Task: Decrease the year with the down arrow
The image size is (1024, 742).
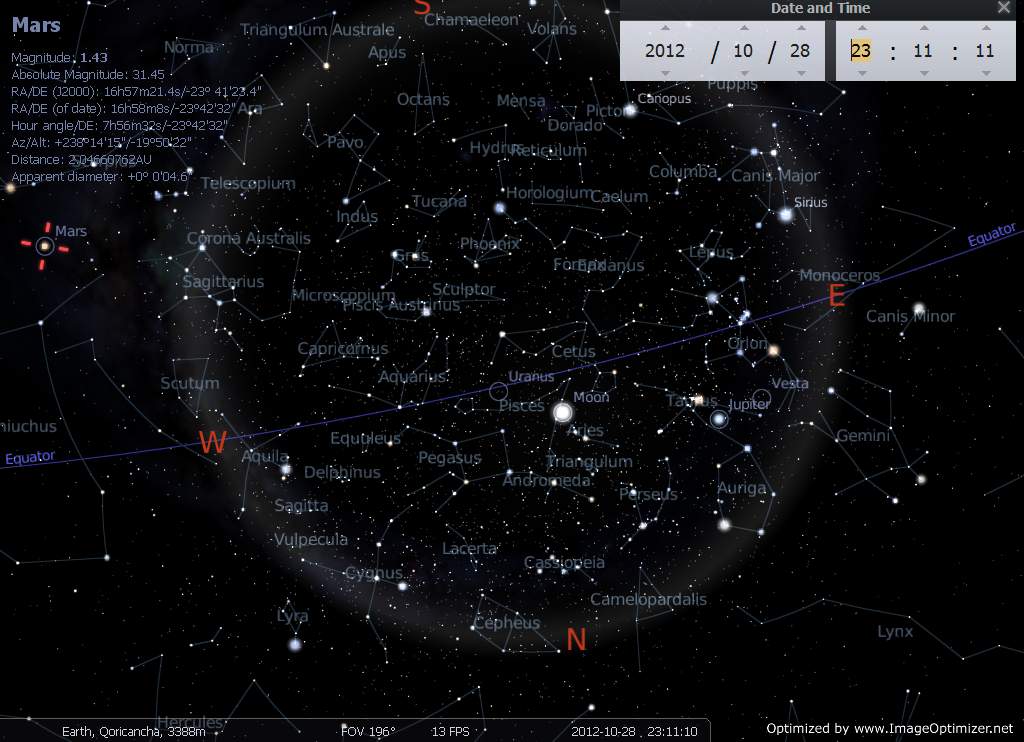Action: tap(665, 72)
